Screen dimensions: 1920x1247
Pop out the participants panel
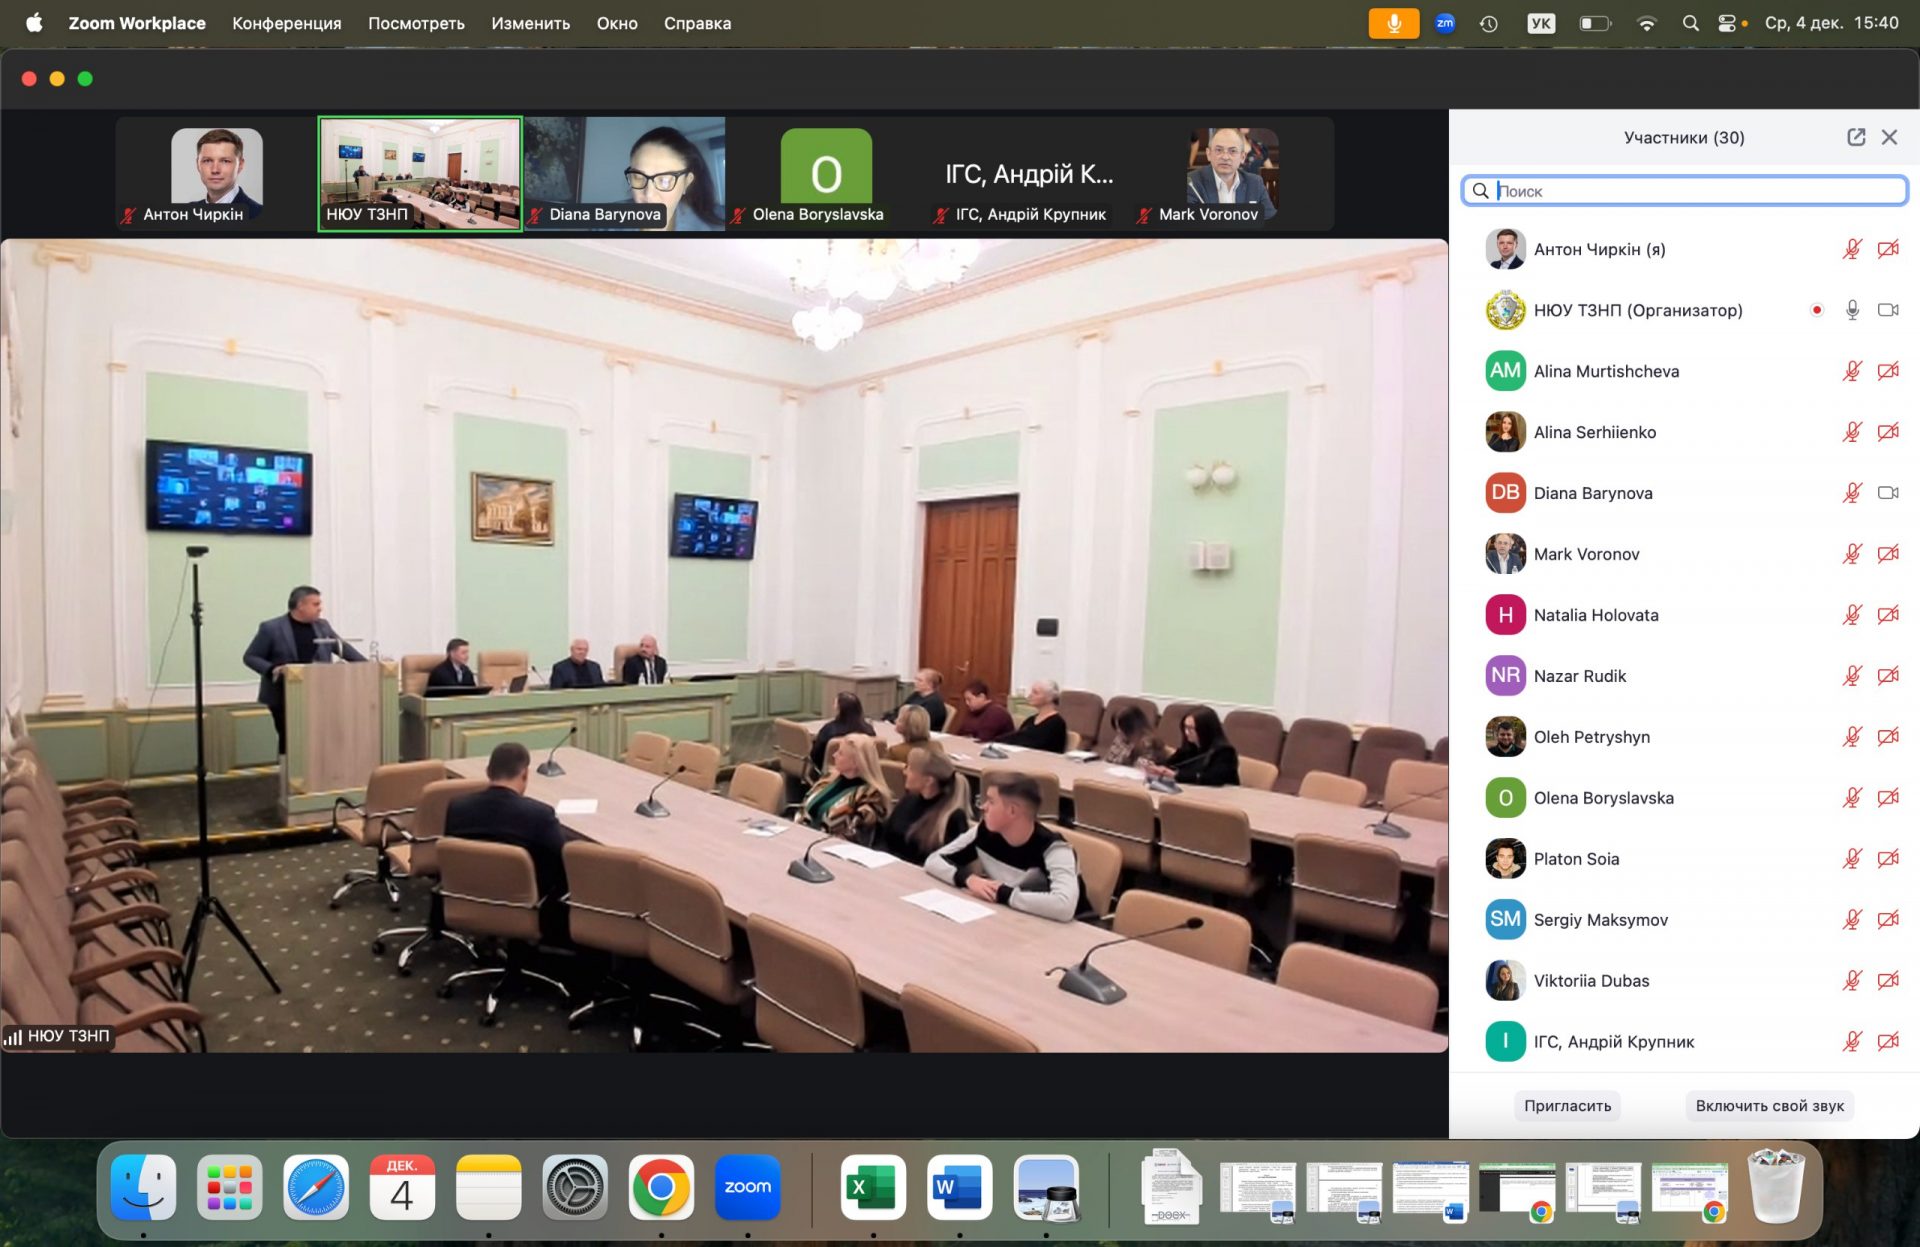coord(1856,137)
